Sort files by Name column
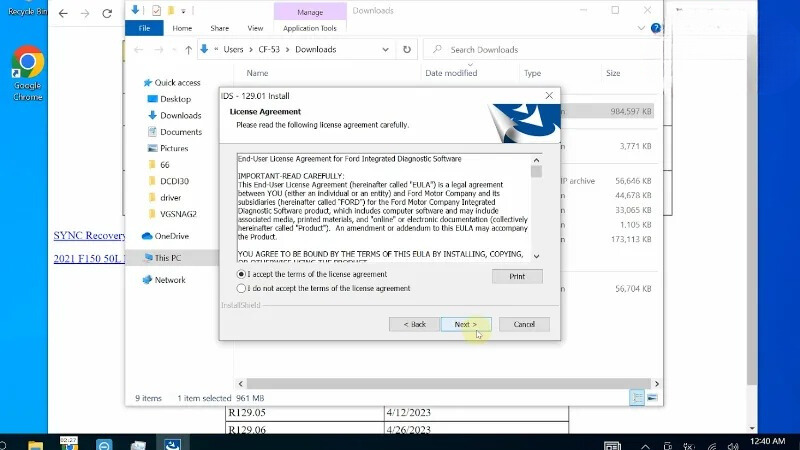This screenshot has width=800, height=450. coord(257,73)
